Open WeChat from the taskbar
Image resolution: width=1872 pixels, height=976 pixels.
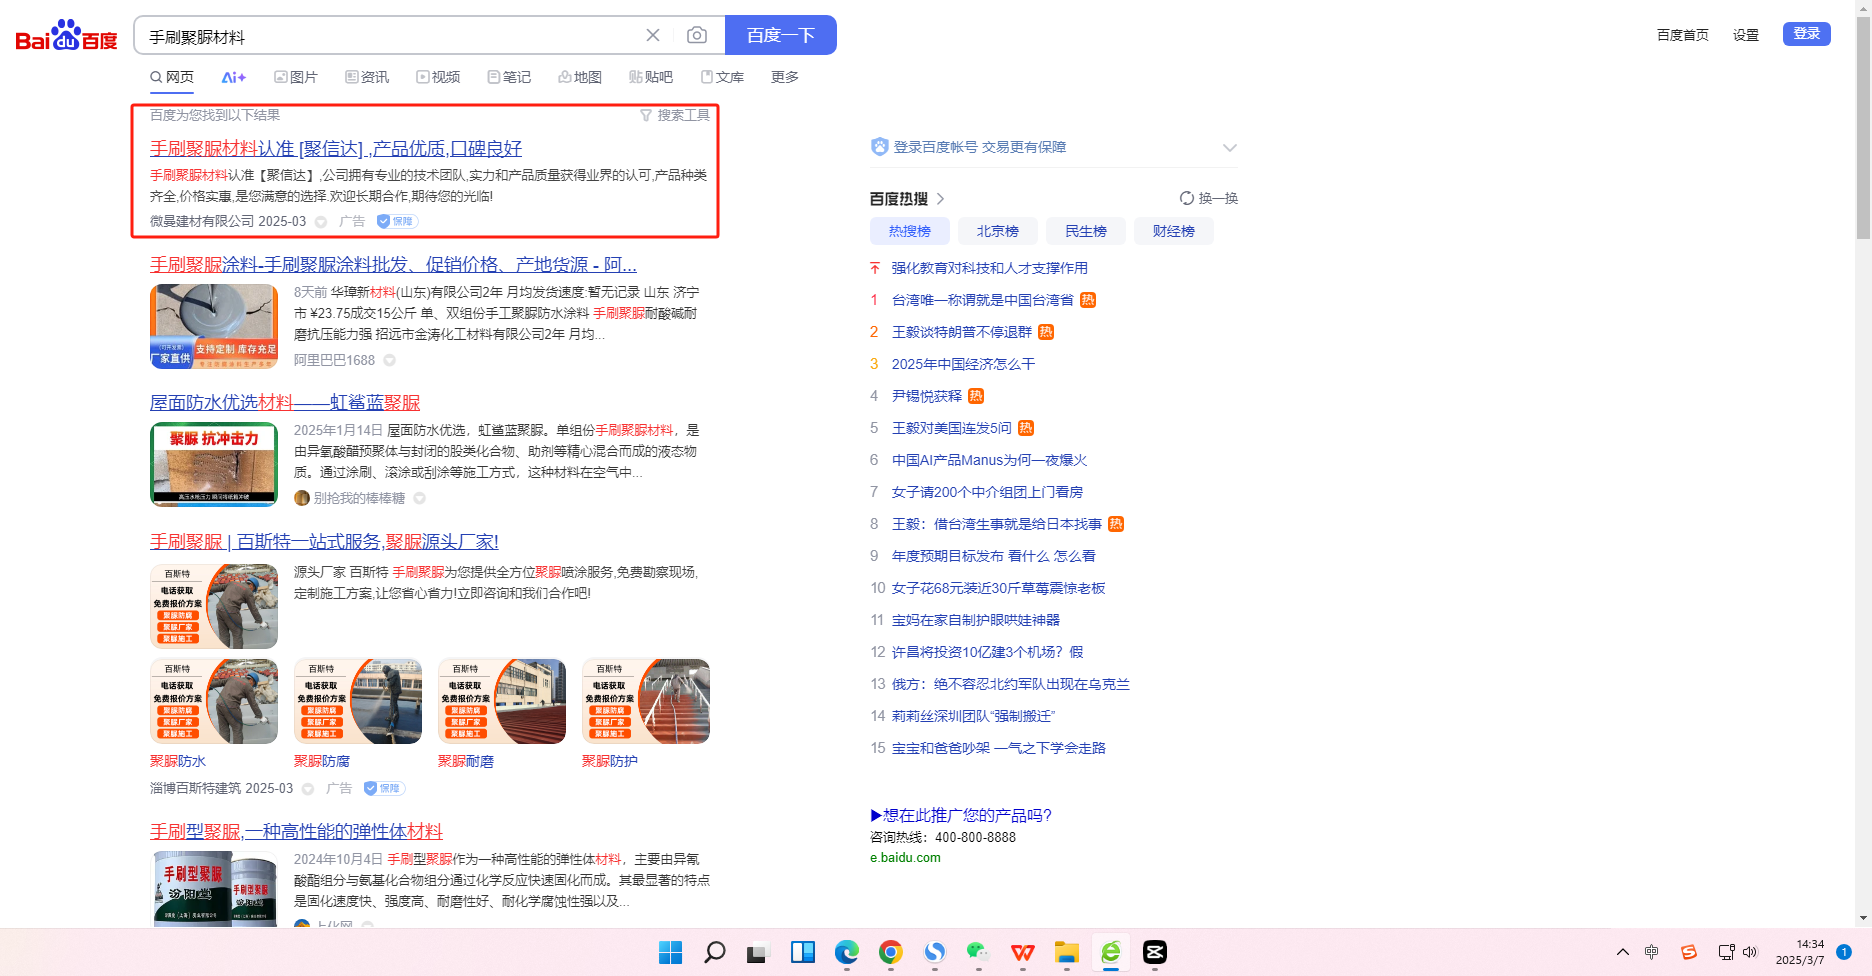point(978,952)
